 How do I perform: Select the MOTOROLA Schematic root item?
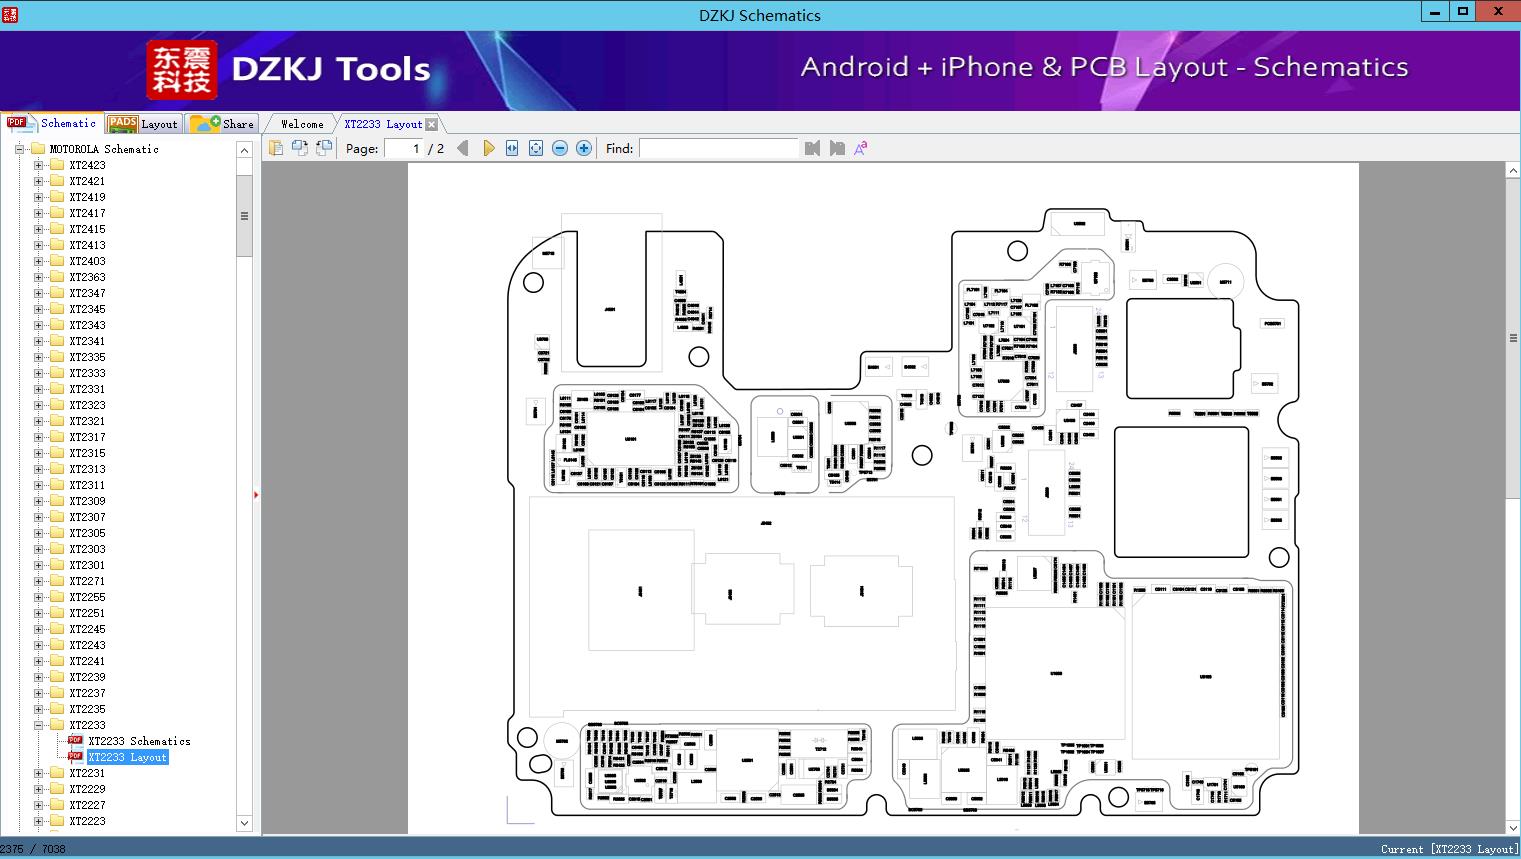click(x=104, y=149)
